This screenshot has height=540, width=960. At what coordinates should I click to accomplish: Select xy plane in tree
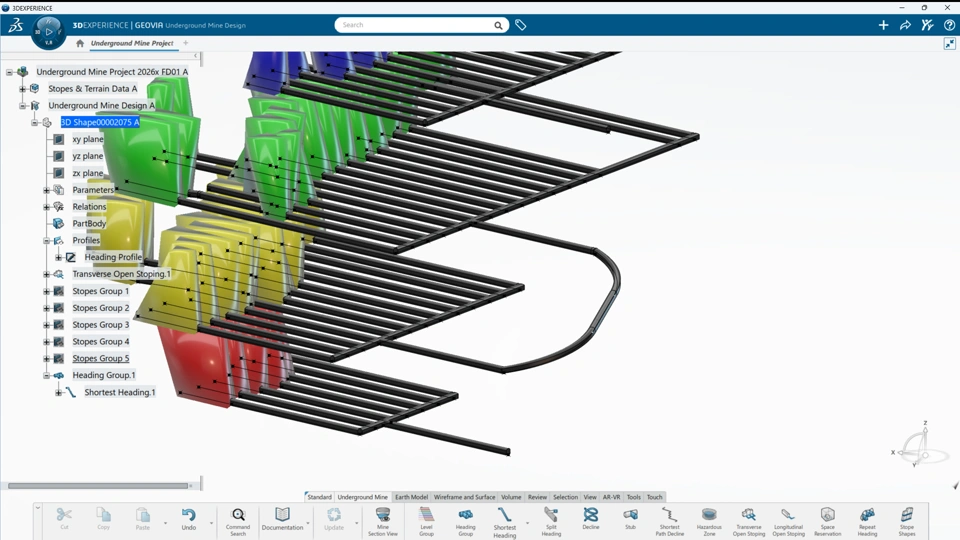pos(88,140)
